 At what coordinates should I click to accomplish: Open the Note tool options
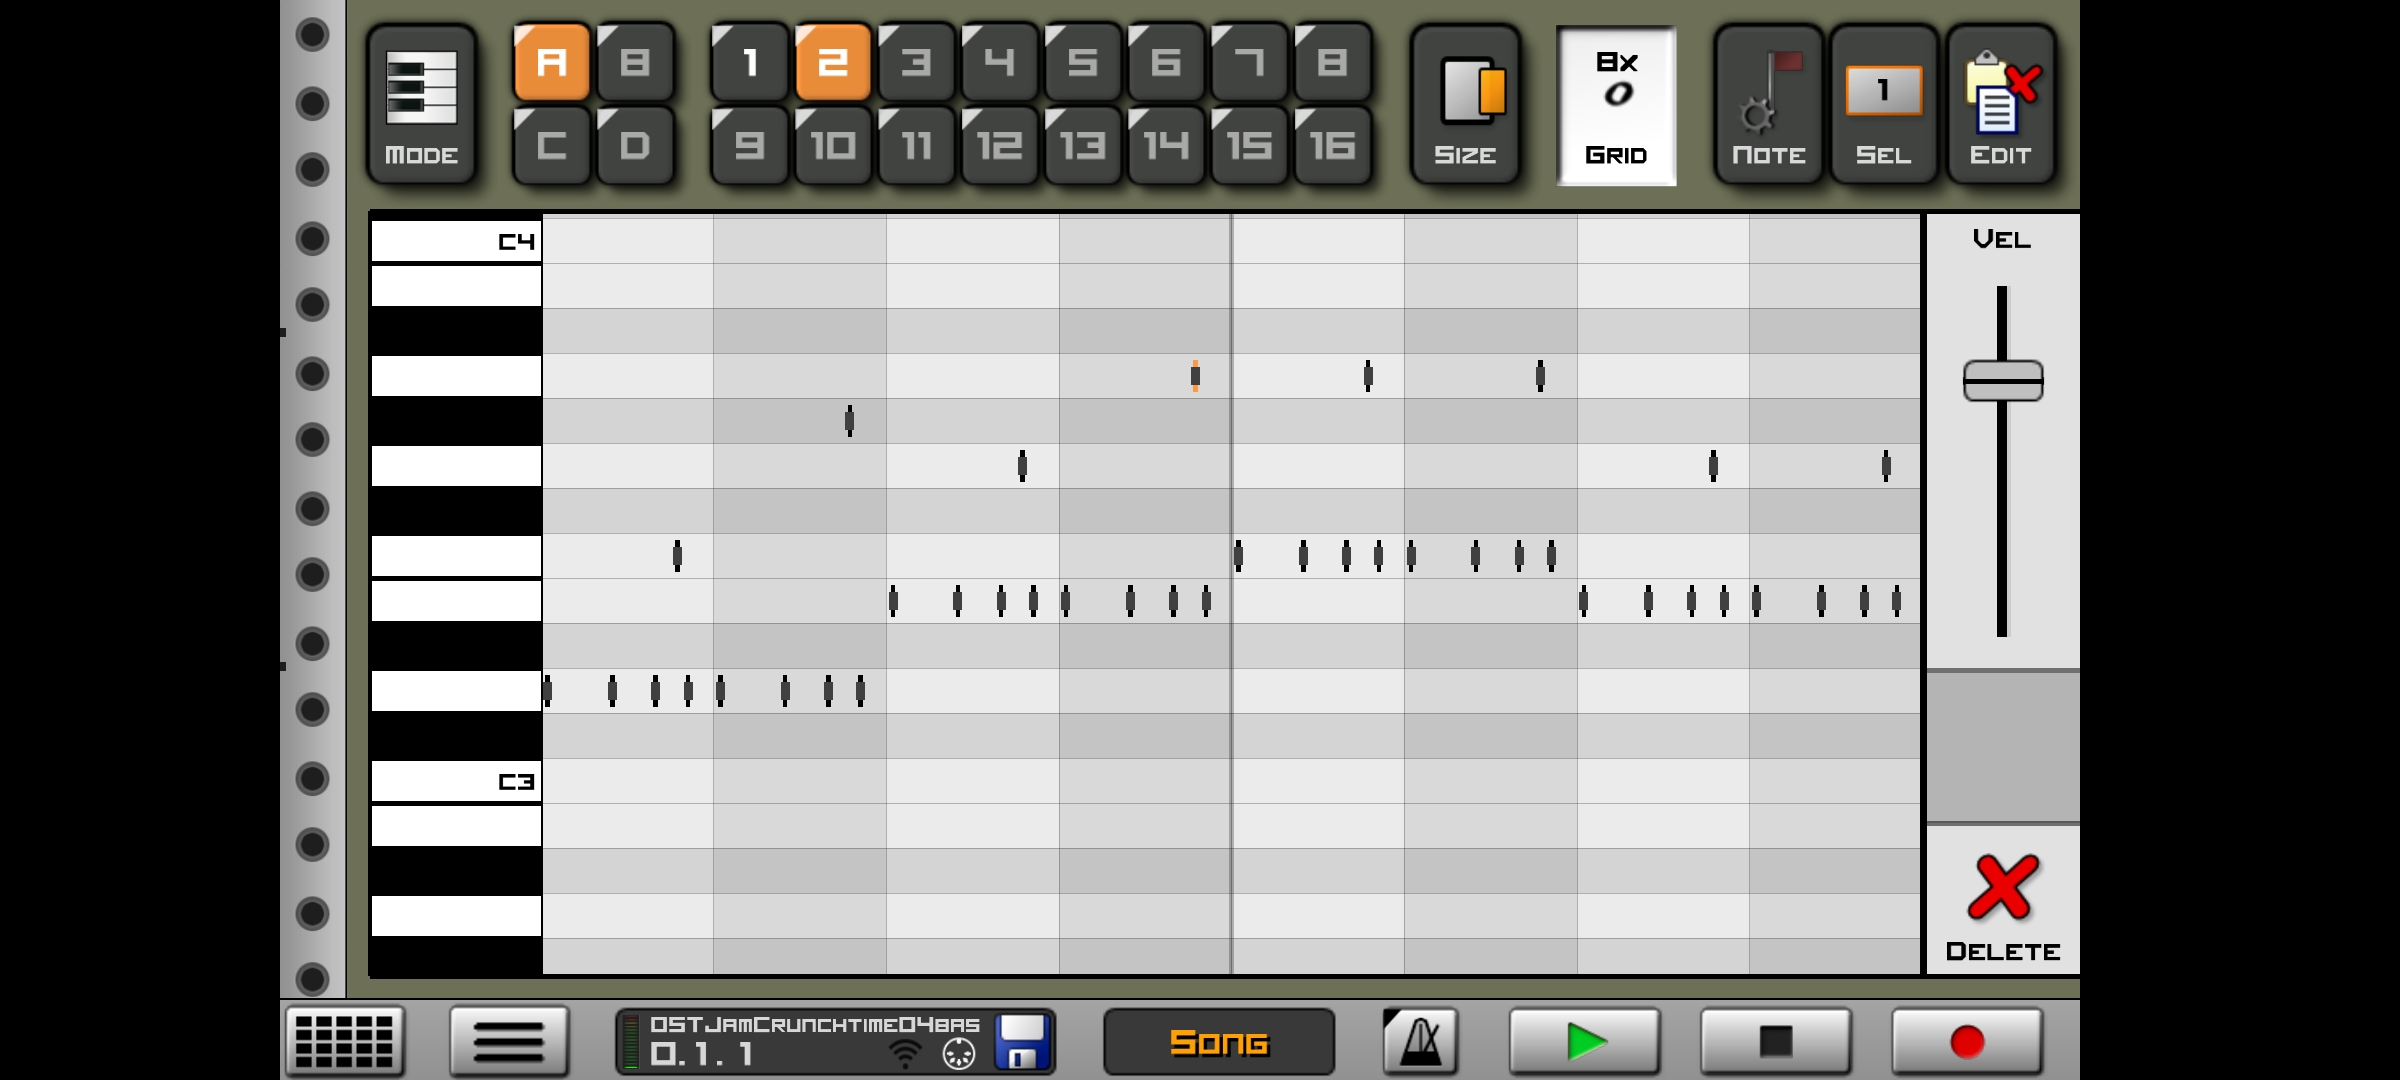(1768, 105)
